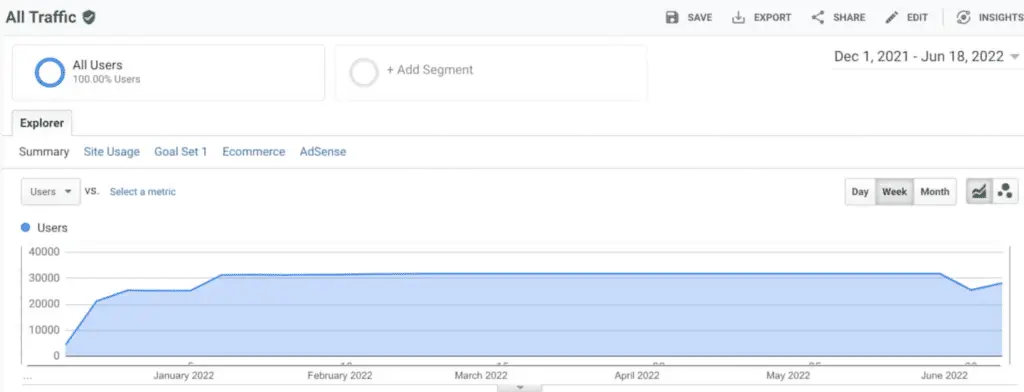Click the 100.00% Users text
Viewport: 1024px width, 392px height.
(x=106, y=80)
